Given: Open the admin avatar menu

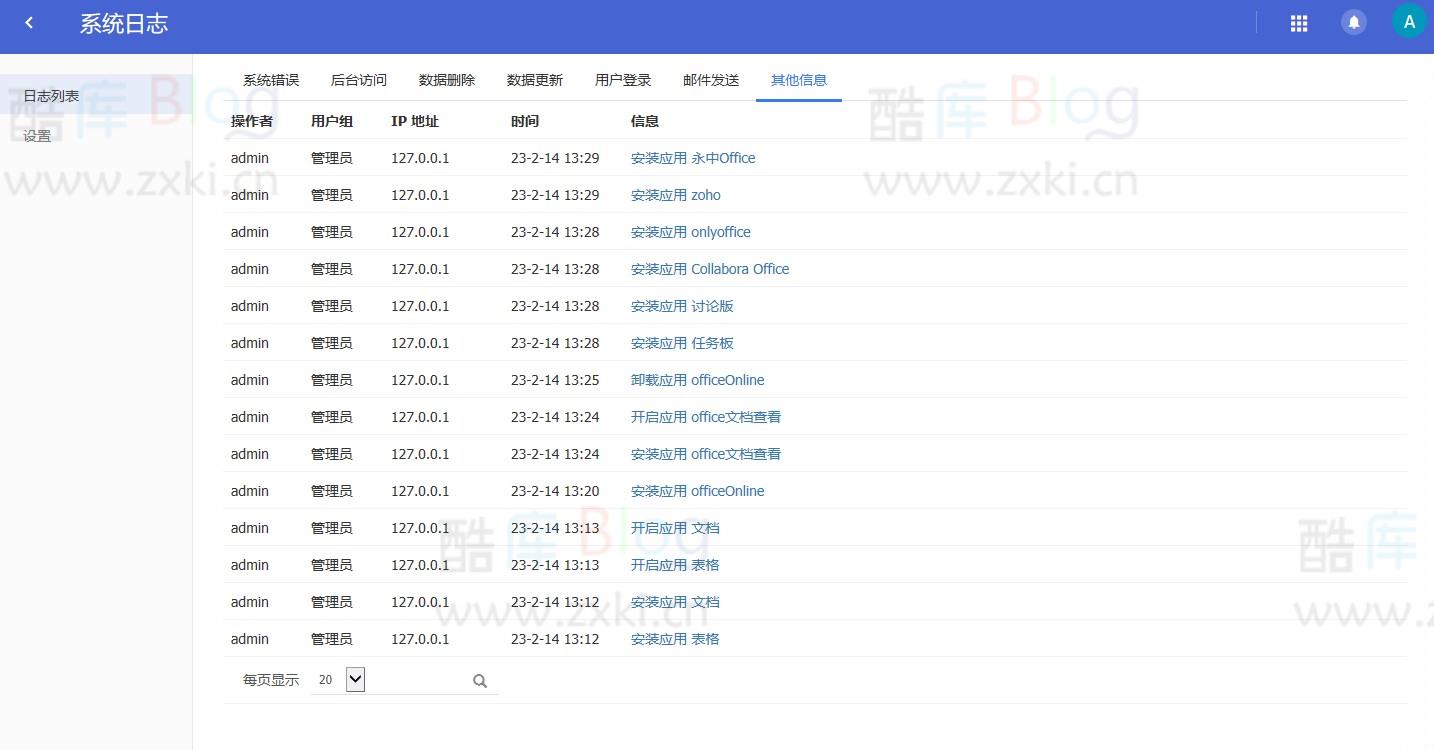Looking at the screenshot, I should (x=1408, y=20).
